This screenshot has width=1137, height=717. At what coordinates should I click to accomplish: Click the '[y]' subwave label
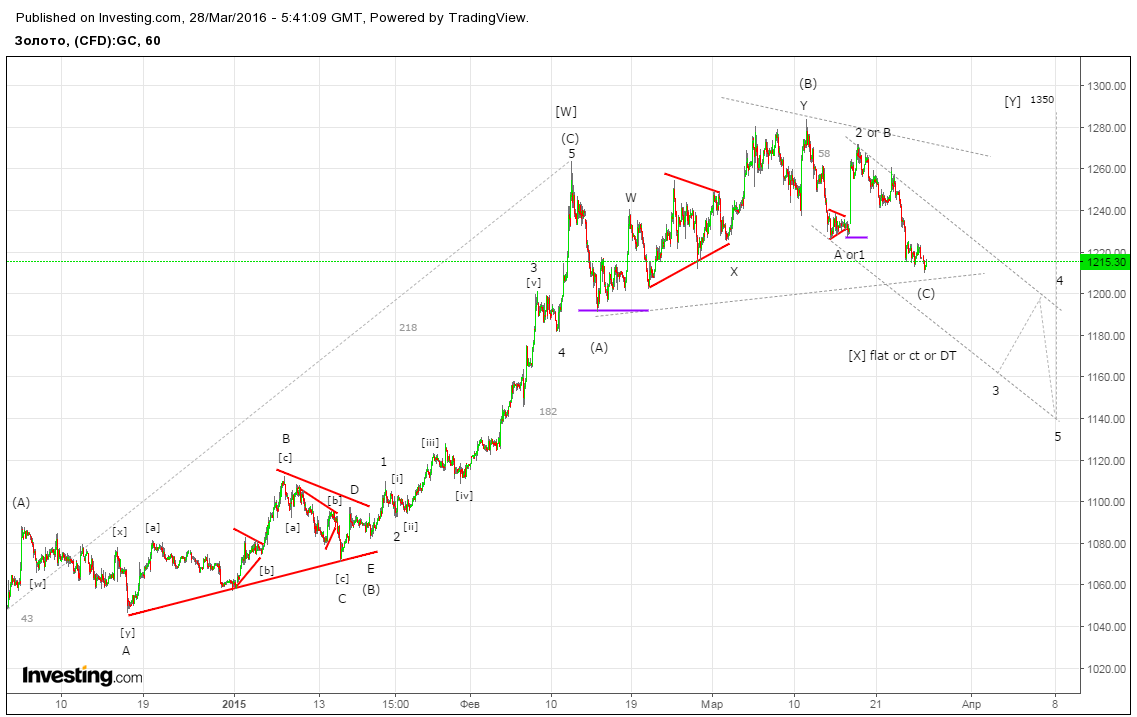tap(128, 632)
